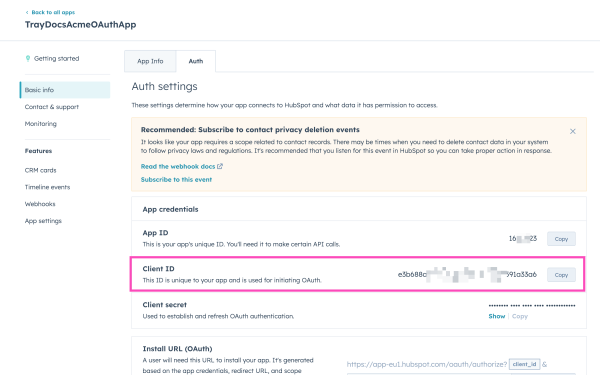Select Basic info in sidebar
The width and height of the screenshot is (600, 375).
(65, 90)
